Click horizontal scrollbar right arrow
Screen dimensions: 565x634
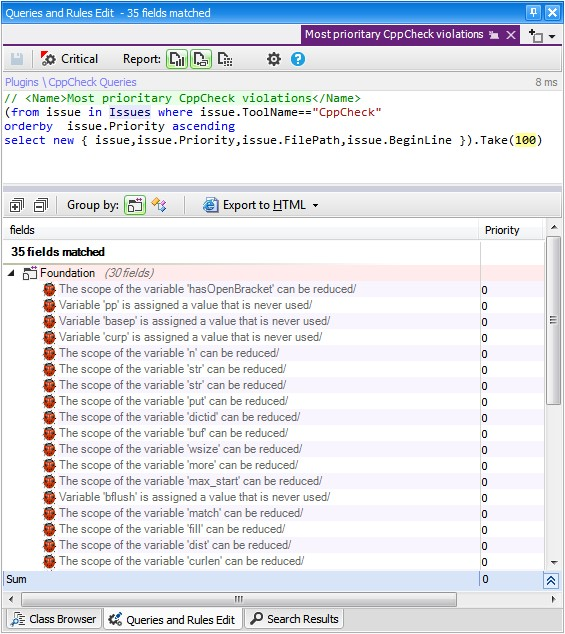point(554,599)
